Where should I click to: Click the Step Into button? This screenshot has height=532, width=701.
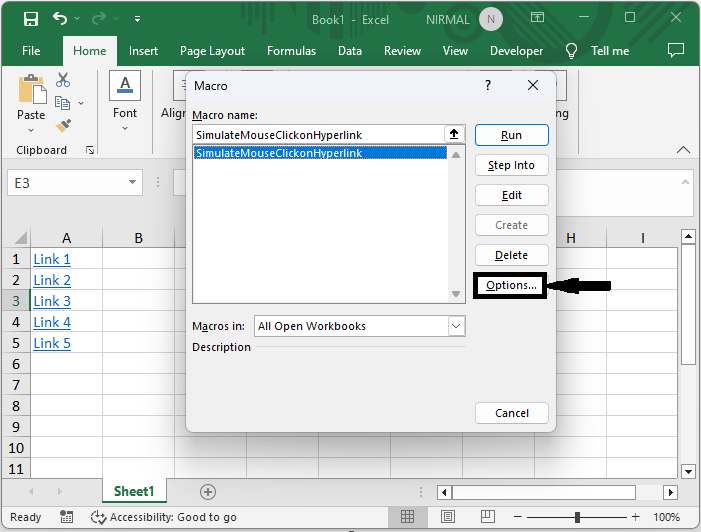[x=511, y=165]
